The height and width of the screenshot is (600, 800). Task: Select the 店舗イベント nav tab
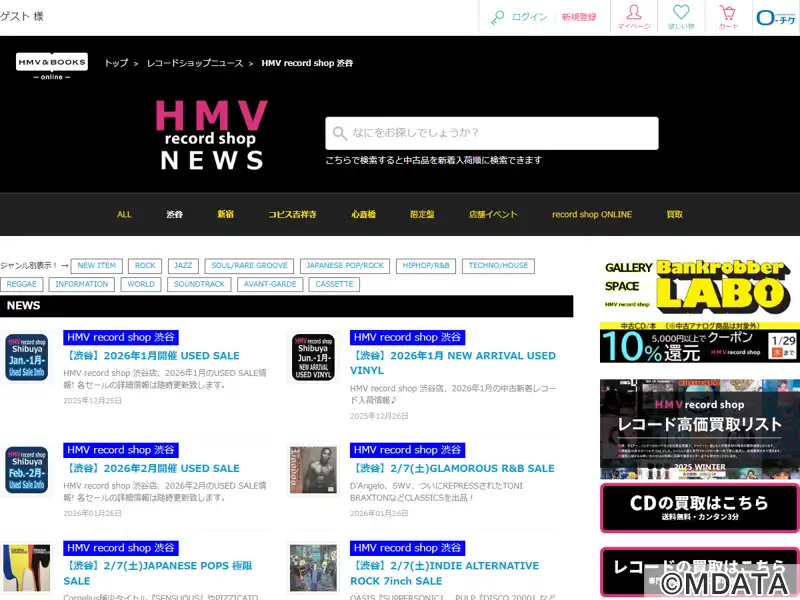point(493,214)
